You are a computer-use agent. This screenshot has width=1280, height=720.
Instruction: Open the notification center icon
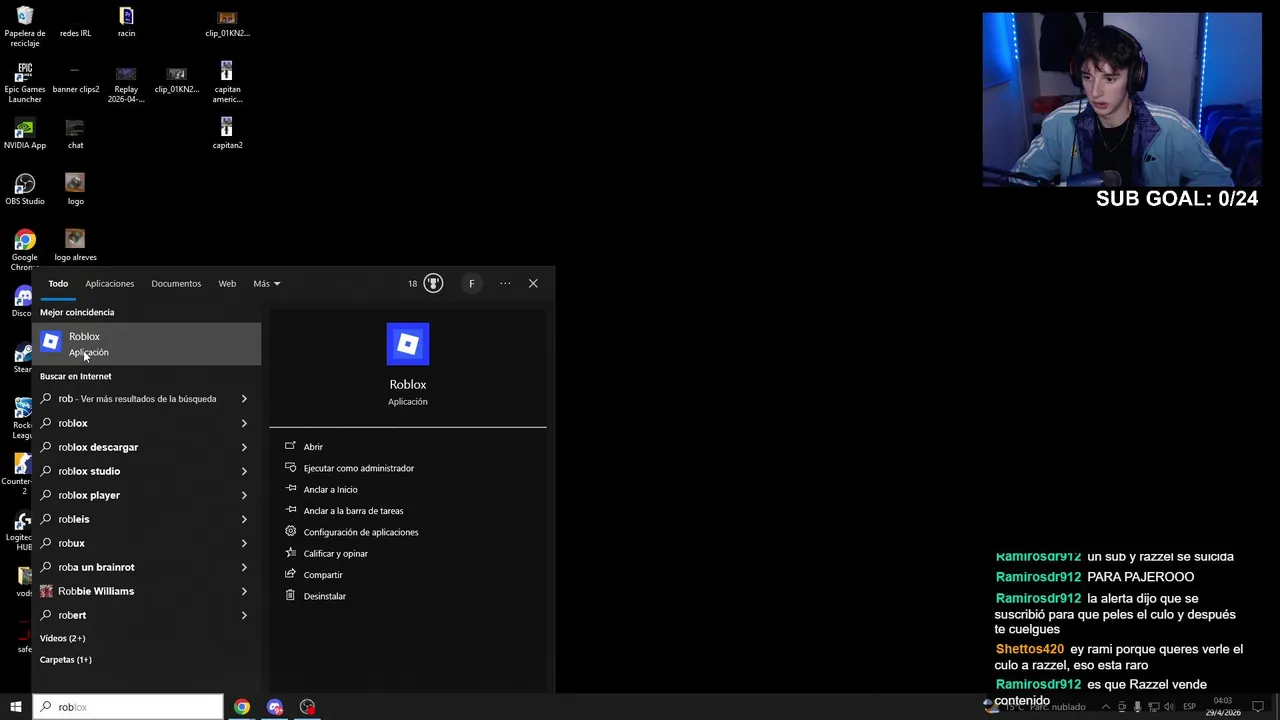click(1258, 707)
